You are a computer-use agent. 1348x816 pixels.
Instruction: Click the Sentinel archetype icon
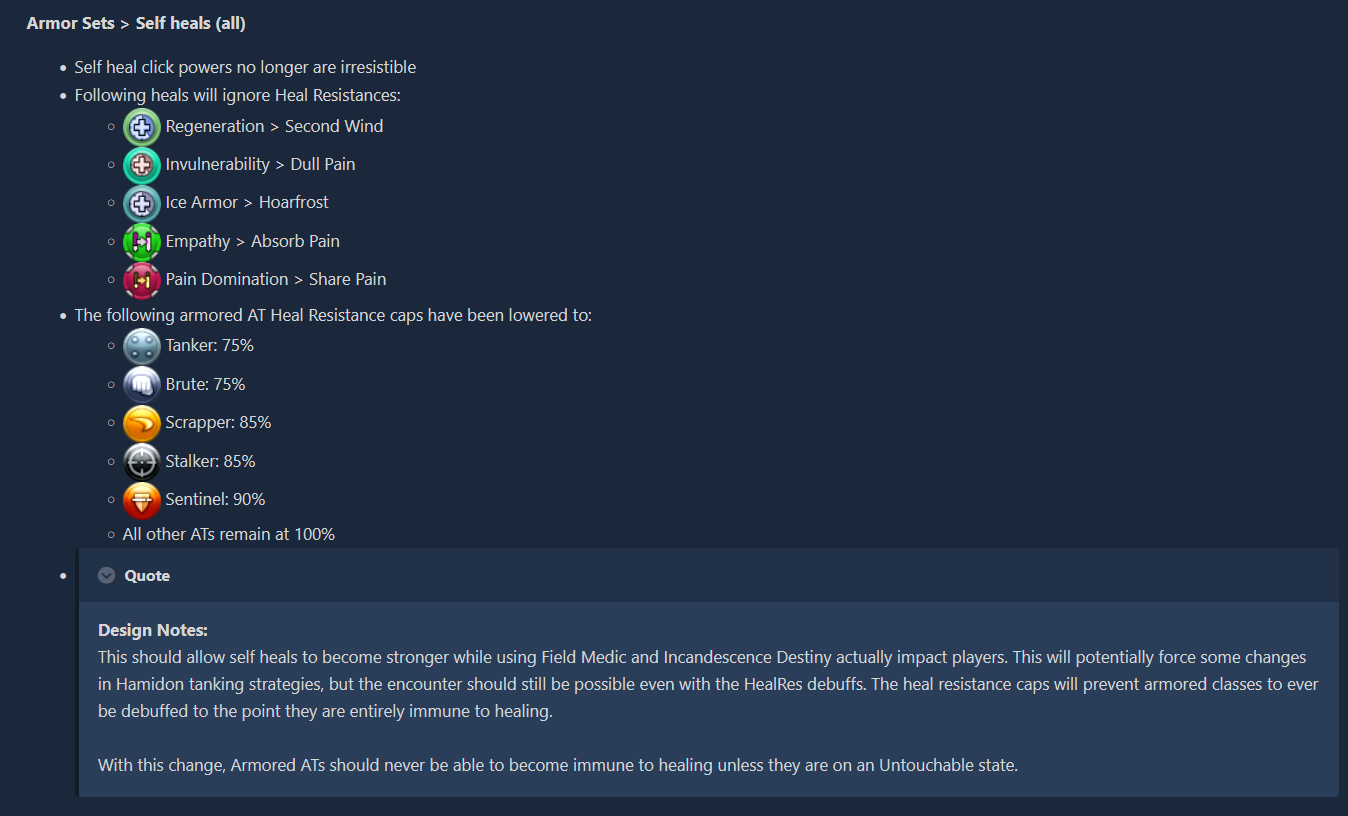(142, 500)
